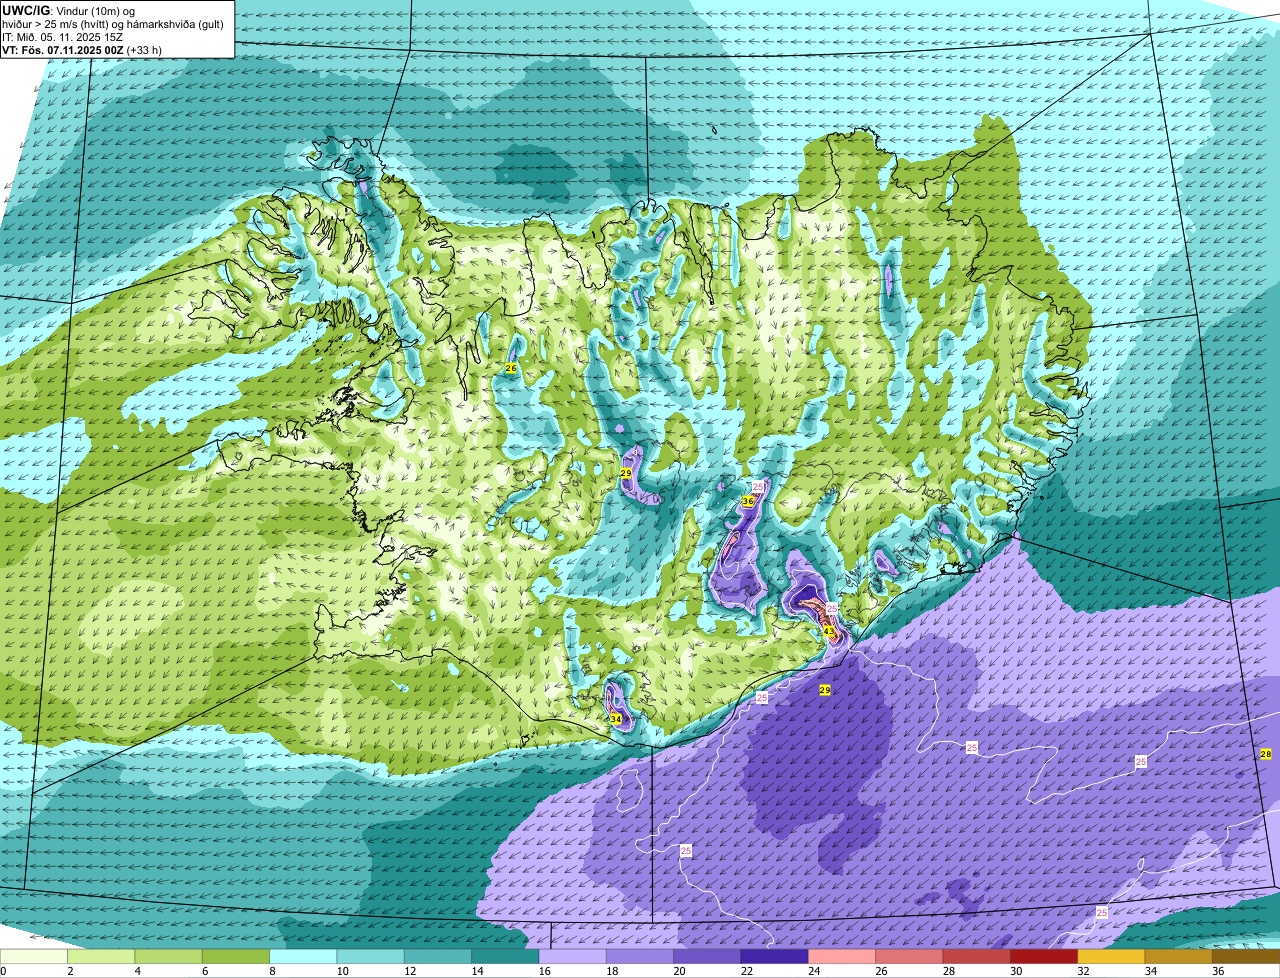Click the "26" tick label on the bottom legend
The image size is (1280, 978).
point(881,971)
